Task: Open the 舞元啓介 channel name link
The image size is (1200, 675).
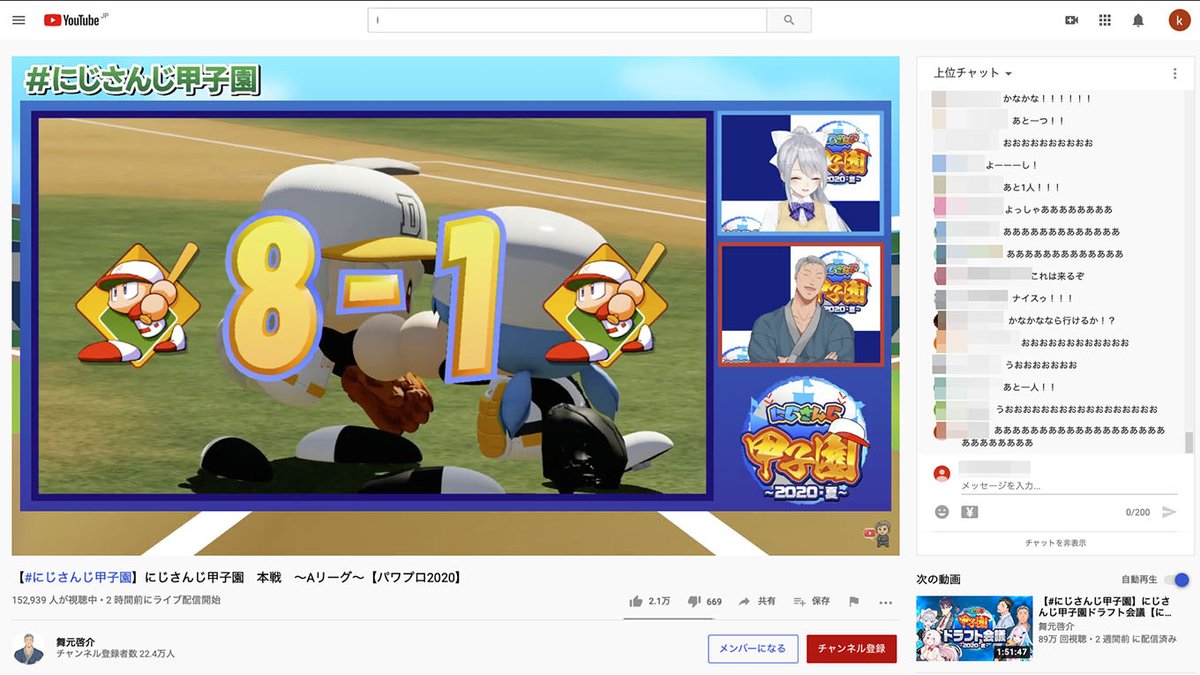Action: click(76, 641)
